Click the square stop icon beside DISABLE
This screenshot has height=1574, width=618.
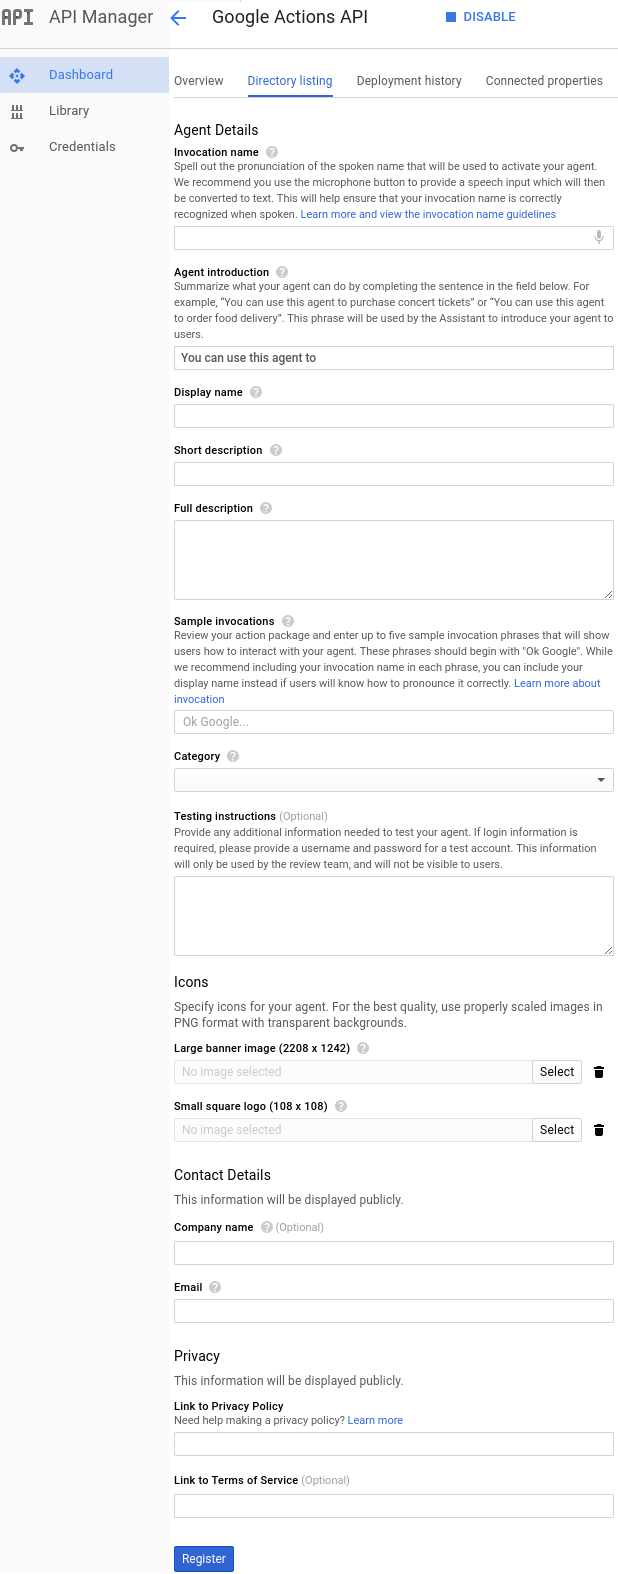(451, 17)
